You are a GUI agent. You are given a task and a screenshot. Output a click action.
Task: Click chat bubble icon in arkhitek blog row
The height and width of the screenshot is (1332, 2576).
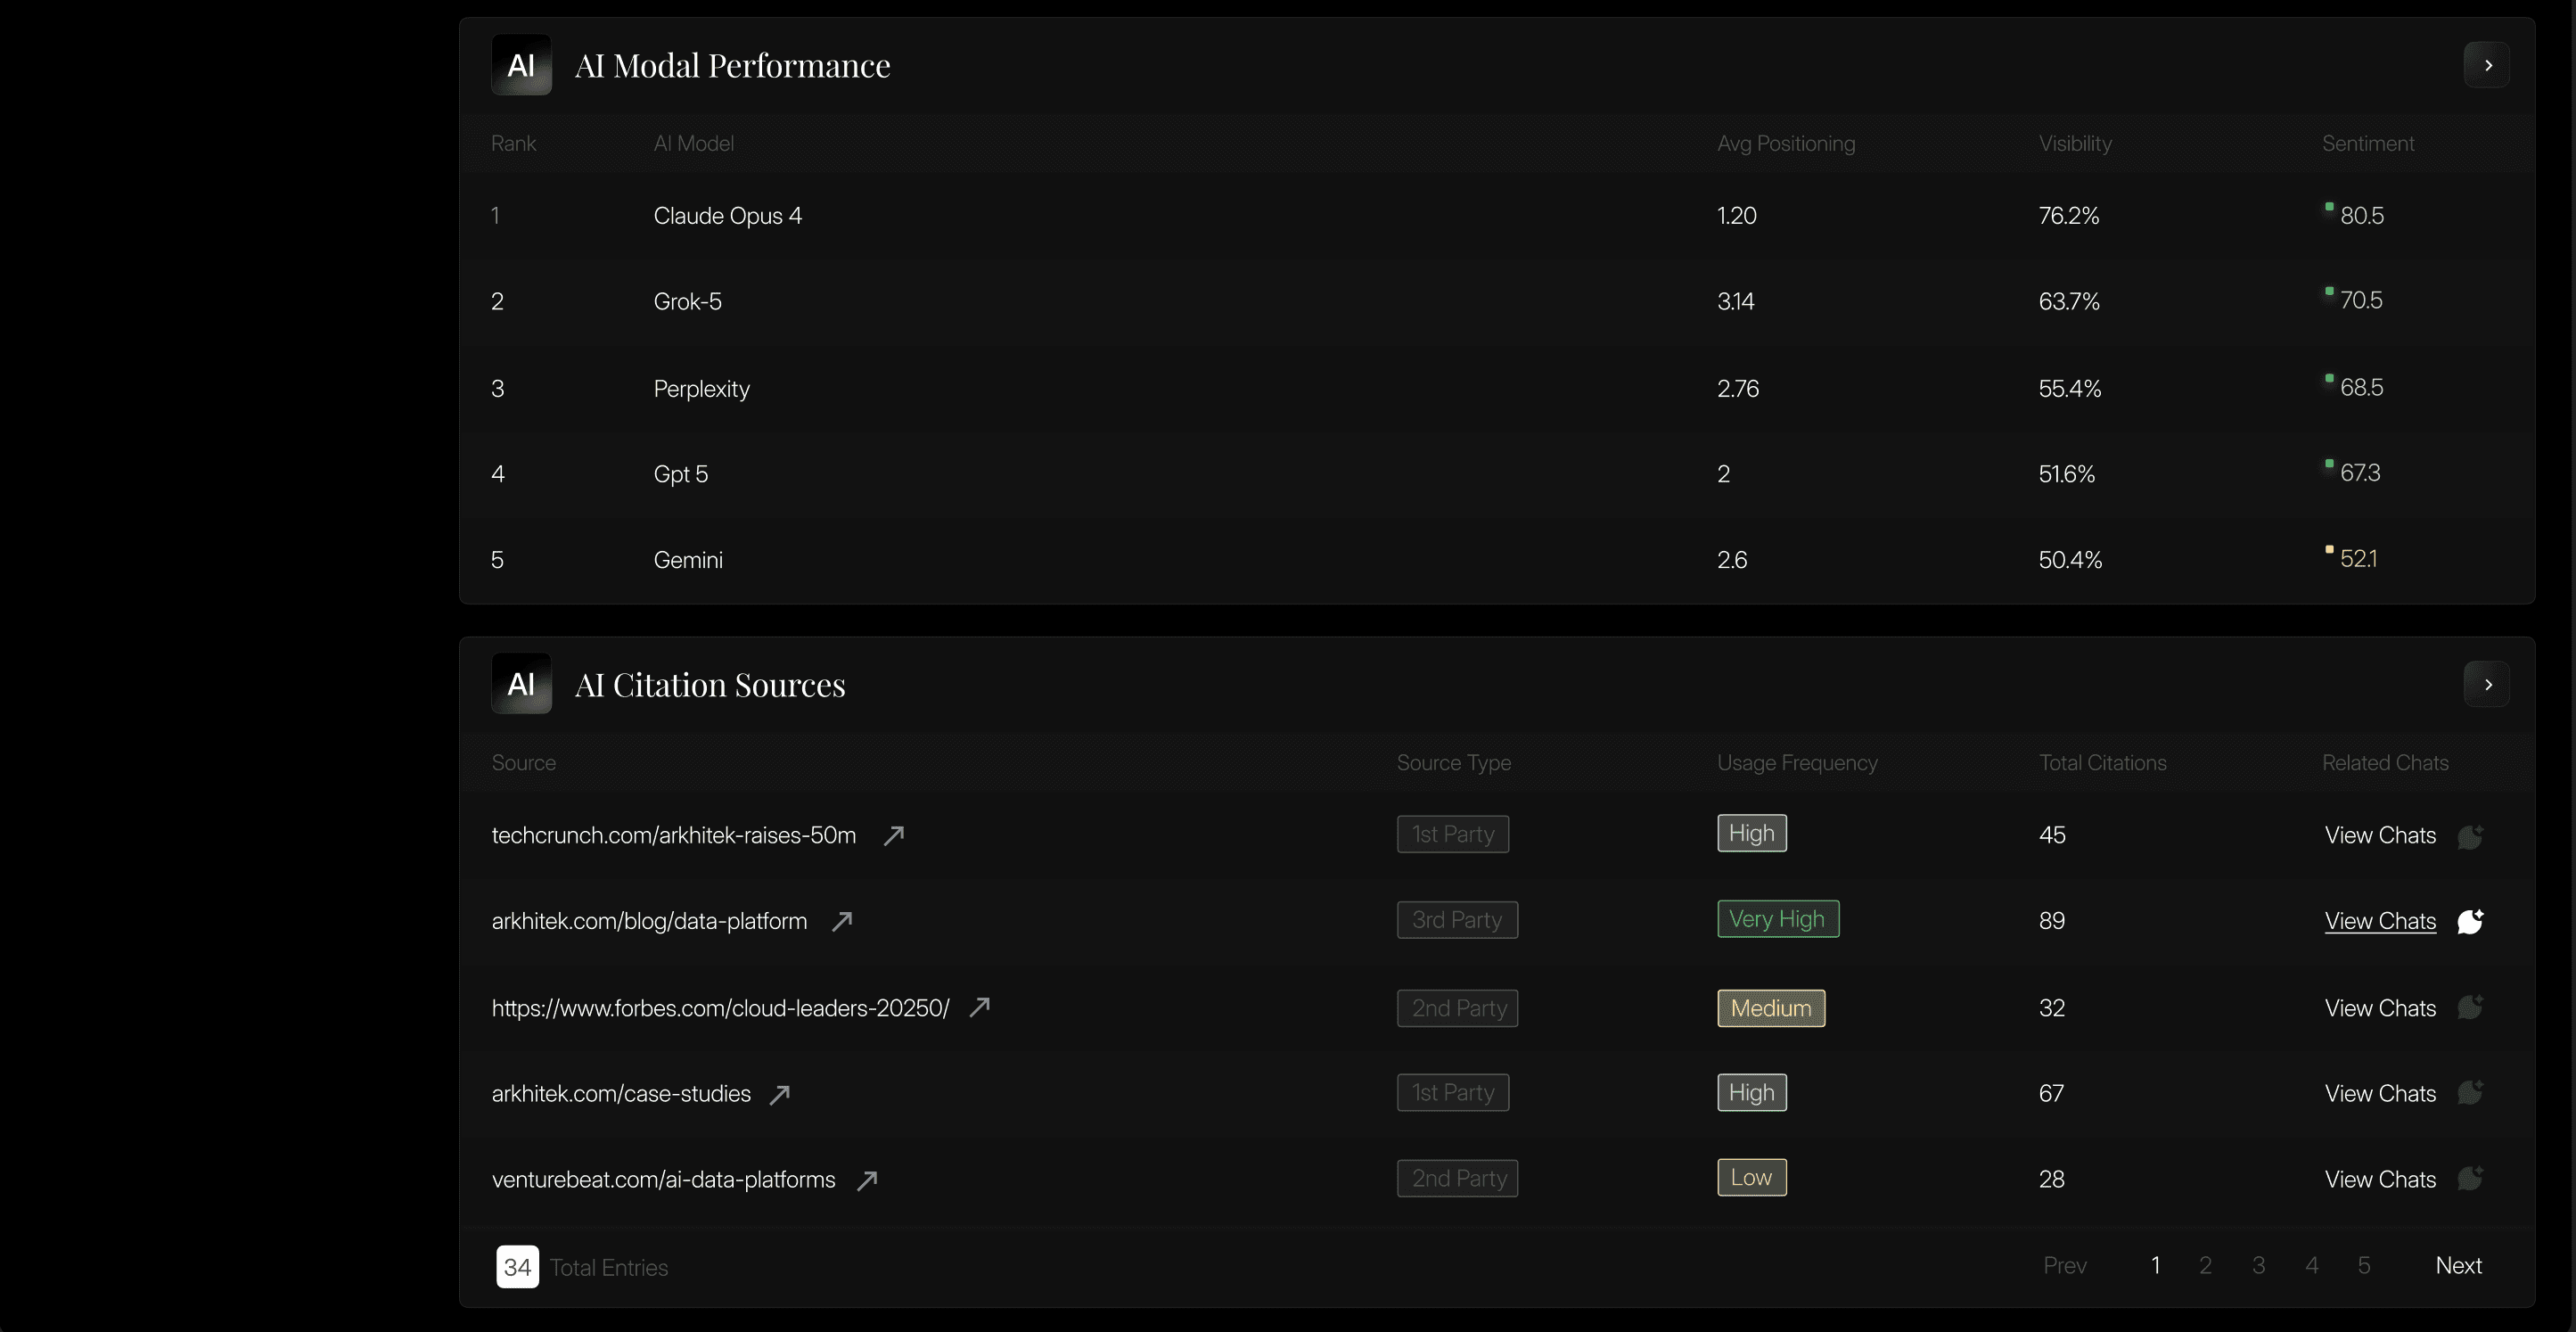click(x=2470, y=921)
